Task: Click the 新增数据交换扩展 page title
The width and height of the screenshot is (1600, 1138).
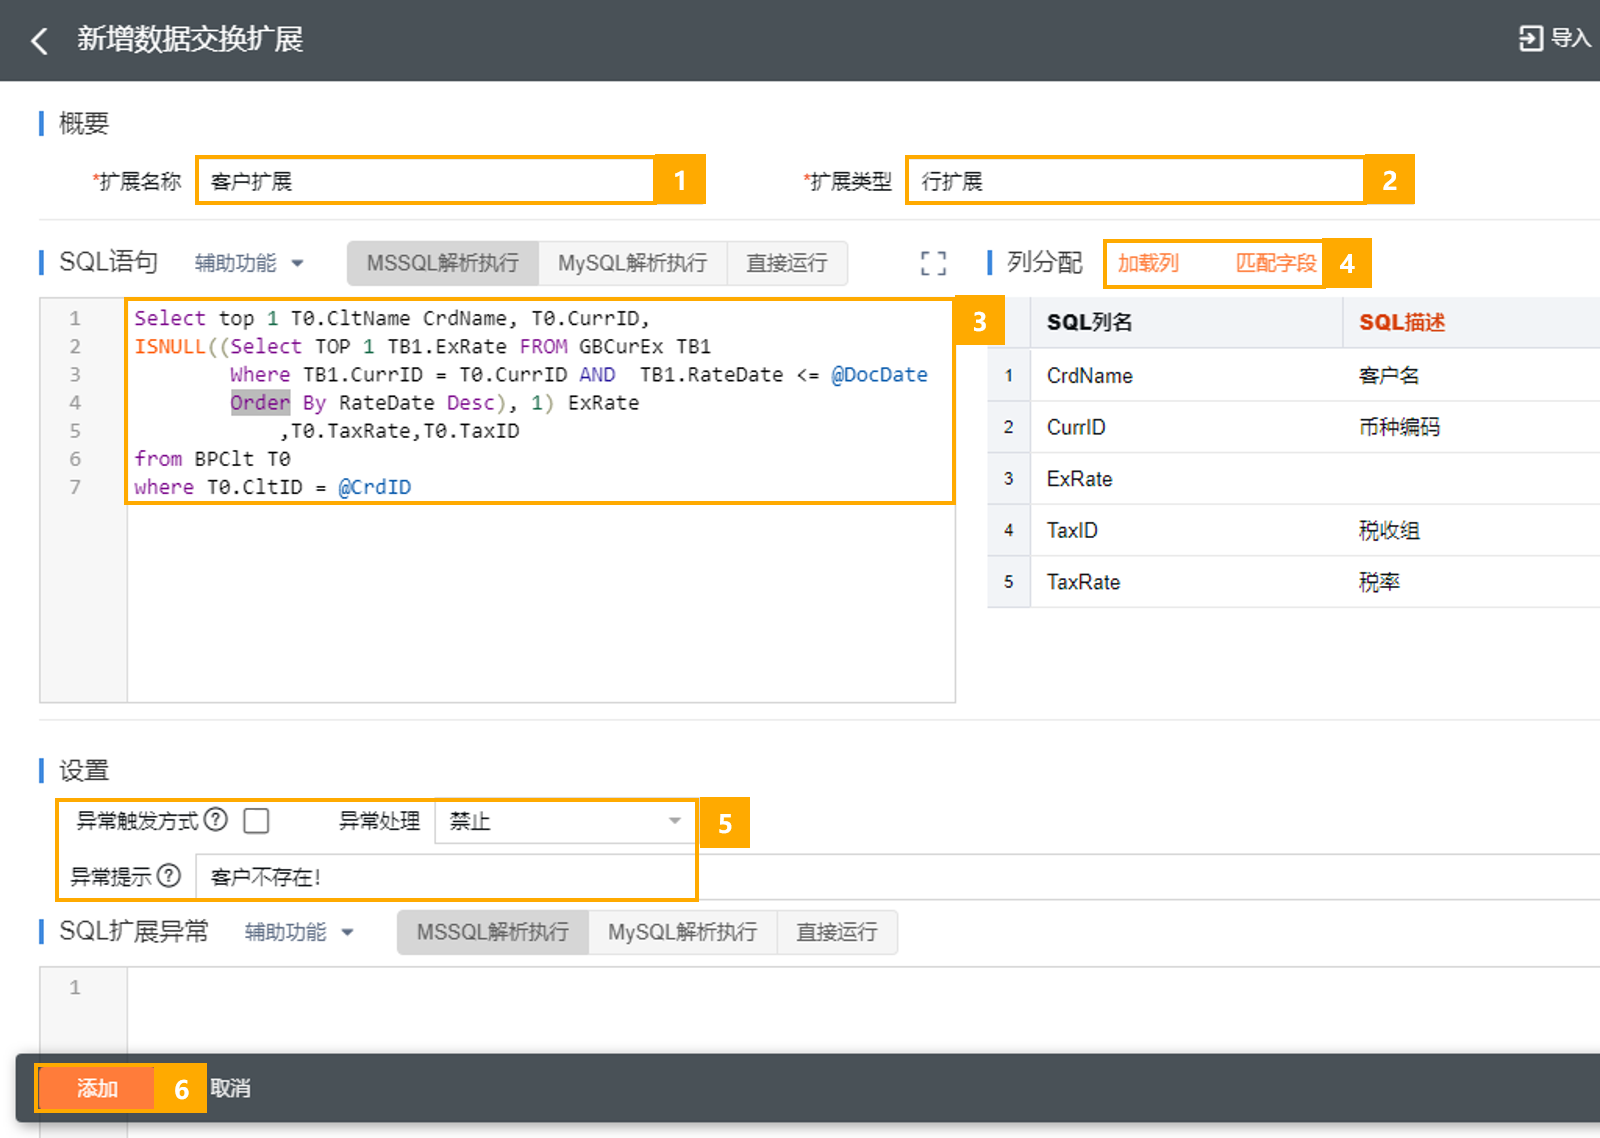Action: tap(190, 39)
